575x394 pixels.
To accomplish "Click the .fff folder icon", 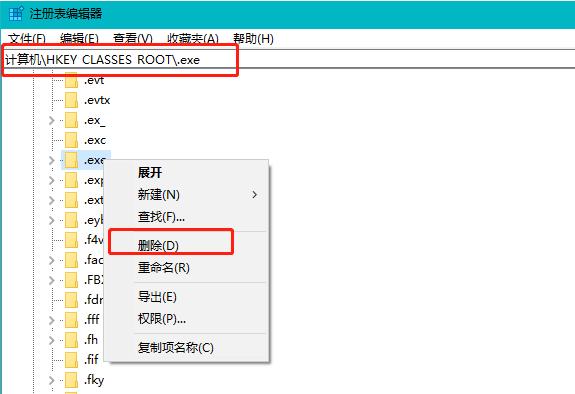I will click(71, 320).
